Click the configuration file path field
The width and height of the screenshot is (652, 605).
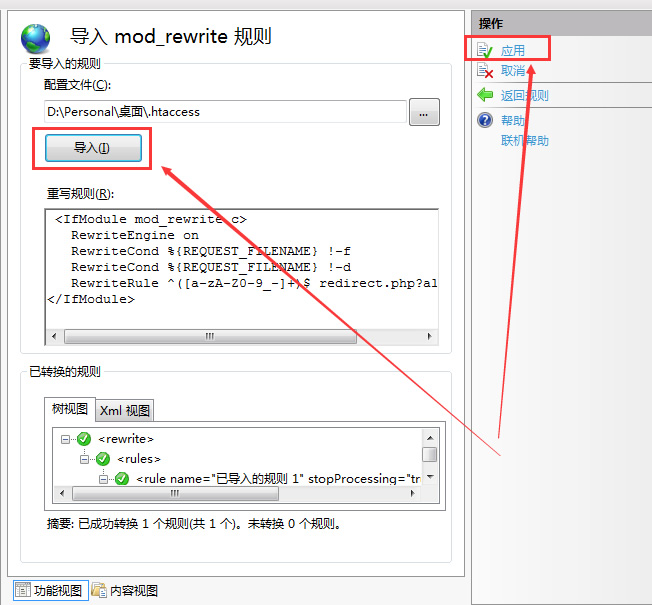pyautogui.click(x=225, y=112)
